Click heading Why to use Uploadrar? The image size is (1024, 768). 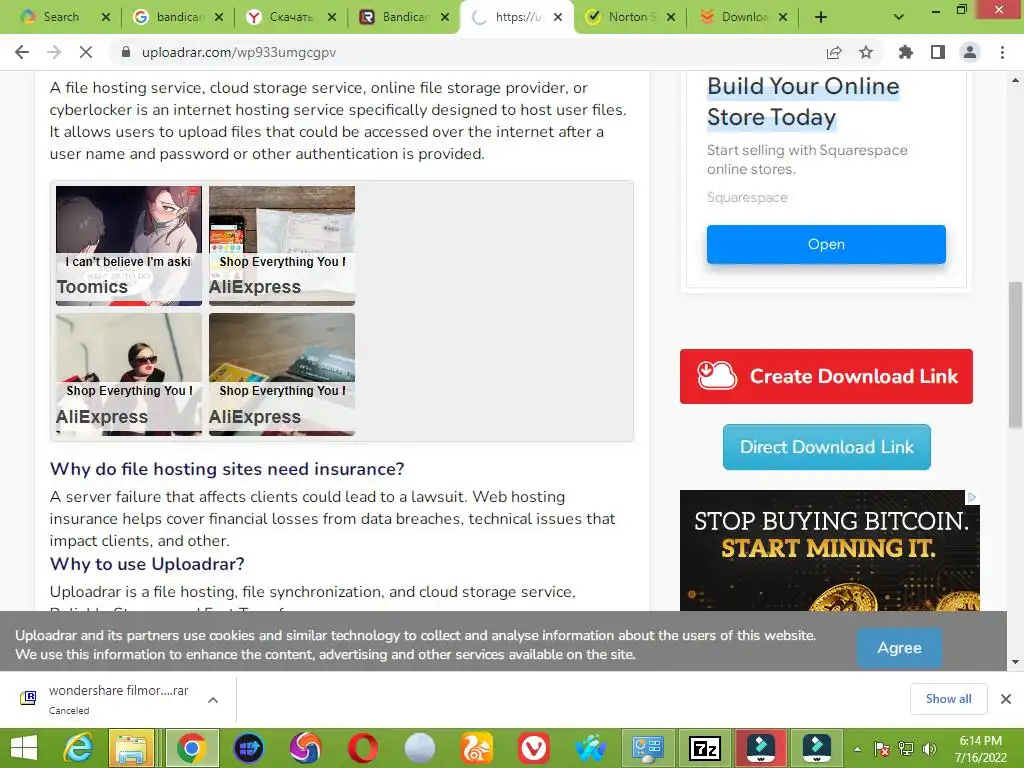tap(147, 564)
